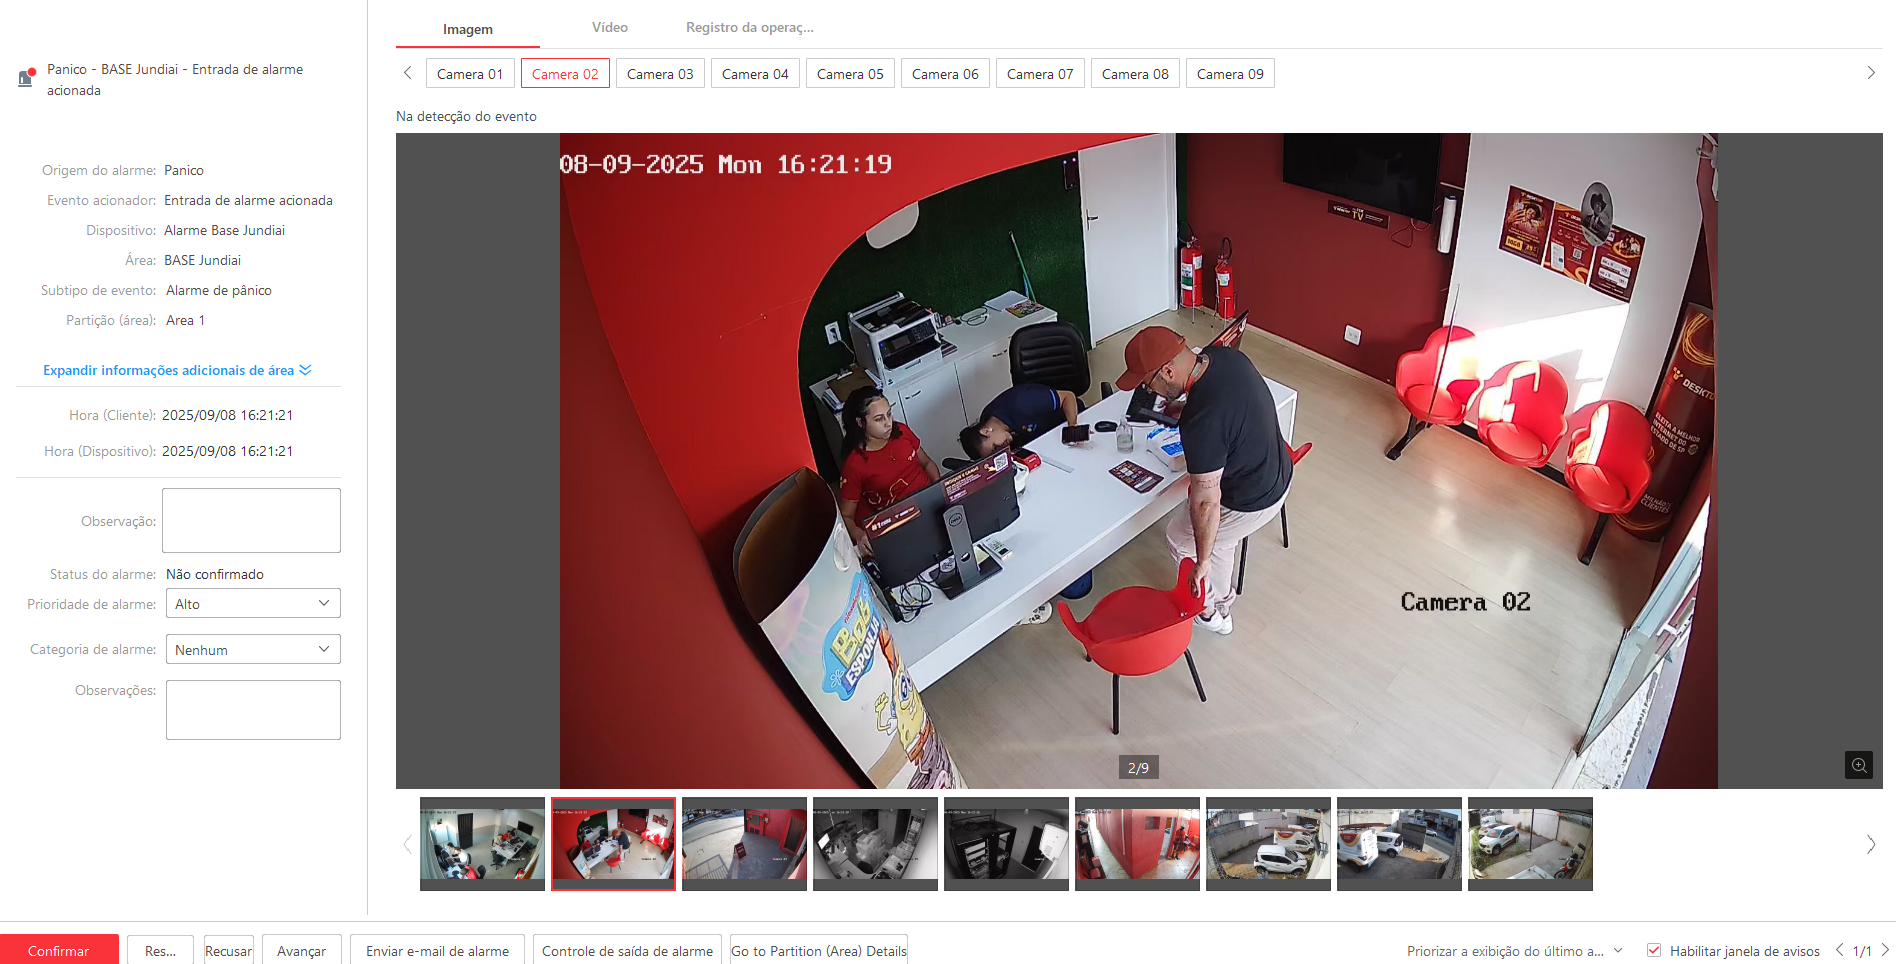Select the first camera thumbnail

(x=482, y=843)
